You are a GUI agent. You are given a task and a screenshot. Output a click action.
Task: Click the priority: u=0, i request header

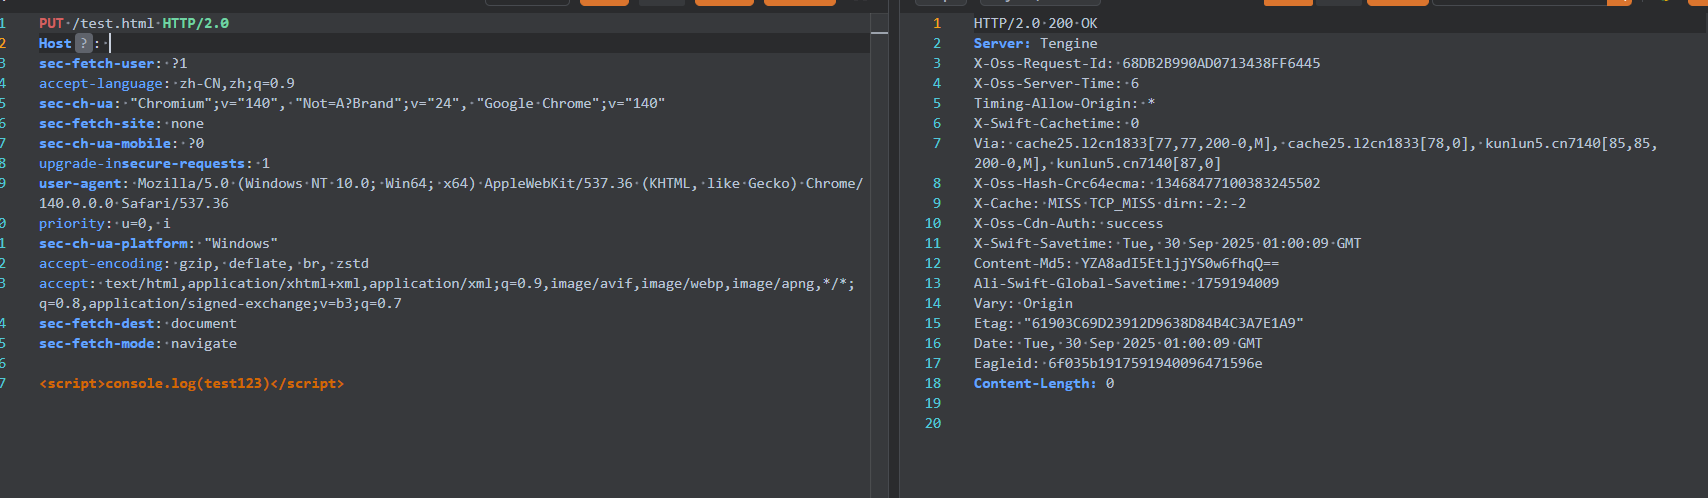[104, 223]
